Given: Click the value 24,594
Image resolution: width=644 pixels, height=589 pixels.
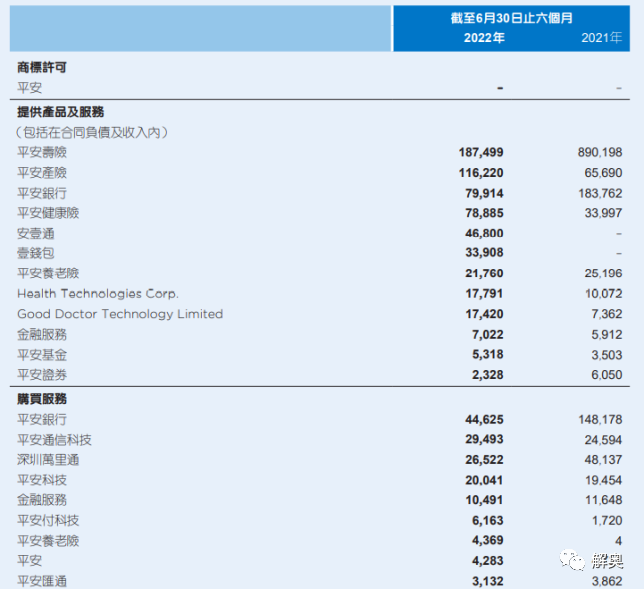Looking at the screenshot, I should 603,439.
